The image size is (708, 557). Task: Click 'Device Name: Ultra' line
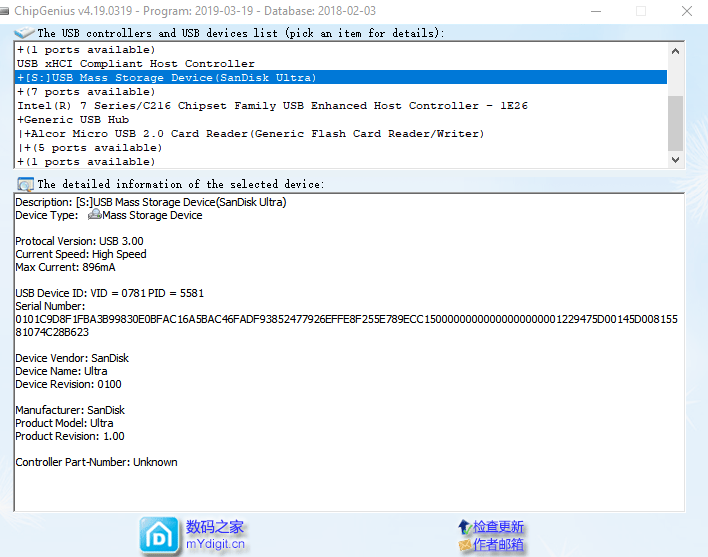(61, 371)
